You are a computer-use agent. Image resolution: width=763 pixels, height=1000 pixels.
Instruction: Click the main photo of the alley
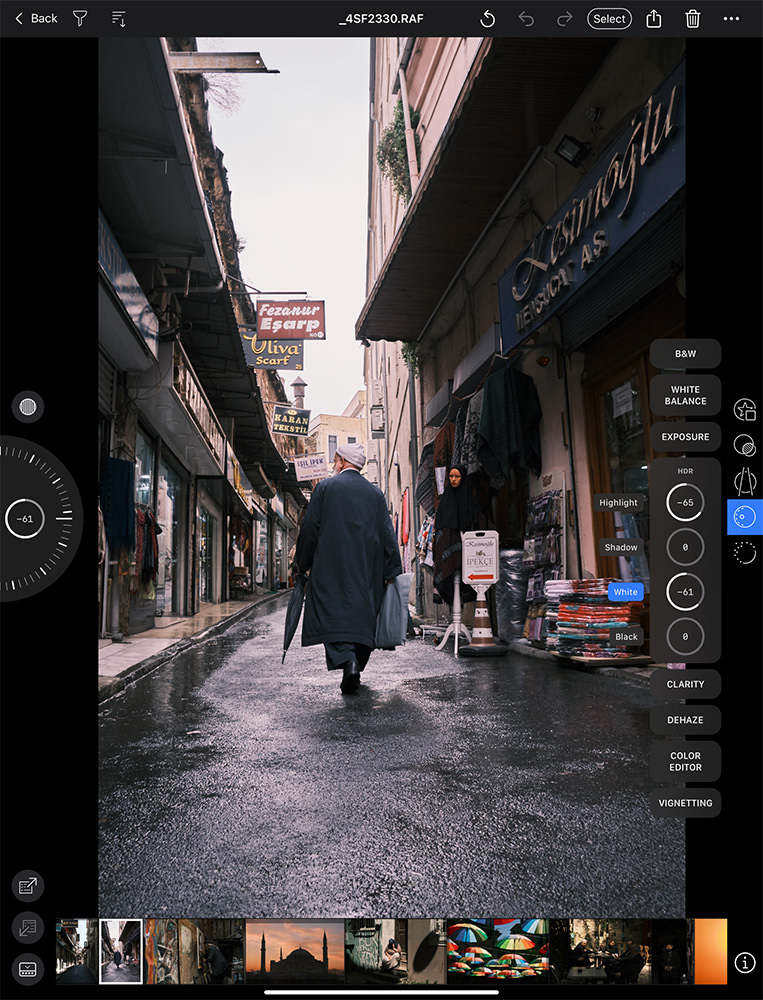click(x=391, y=477)
